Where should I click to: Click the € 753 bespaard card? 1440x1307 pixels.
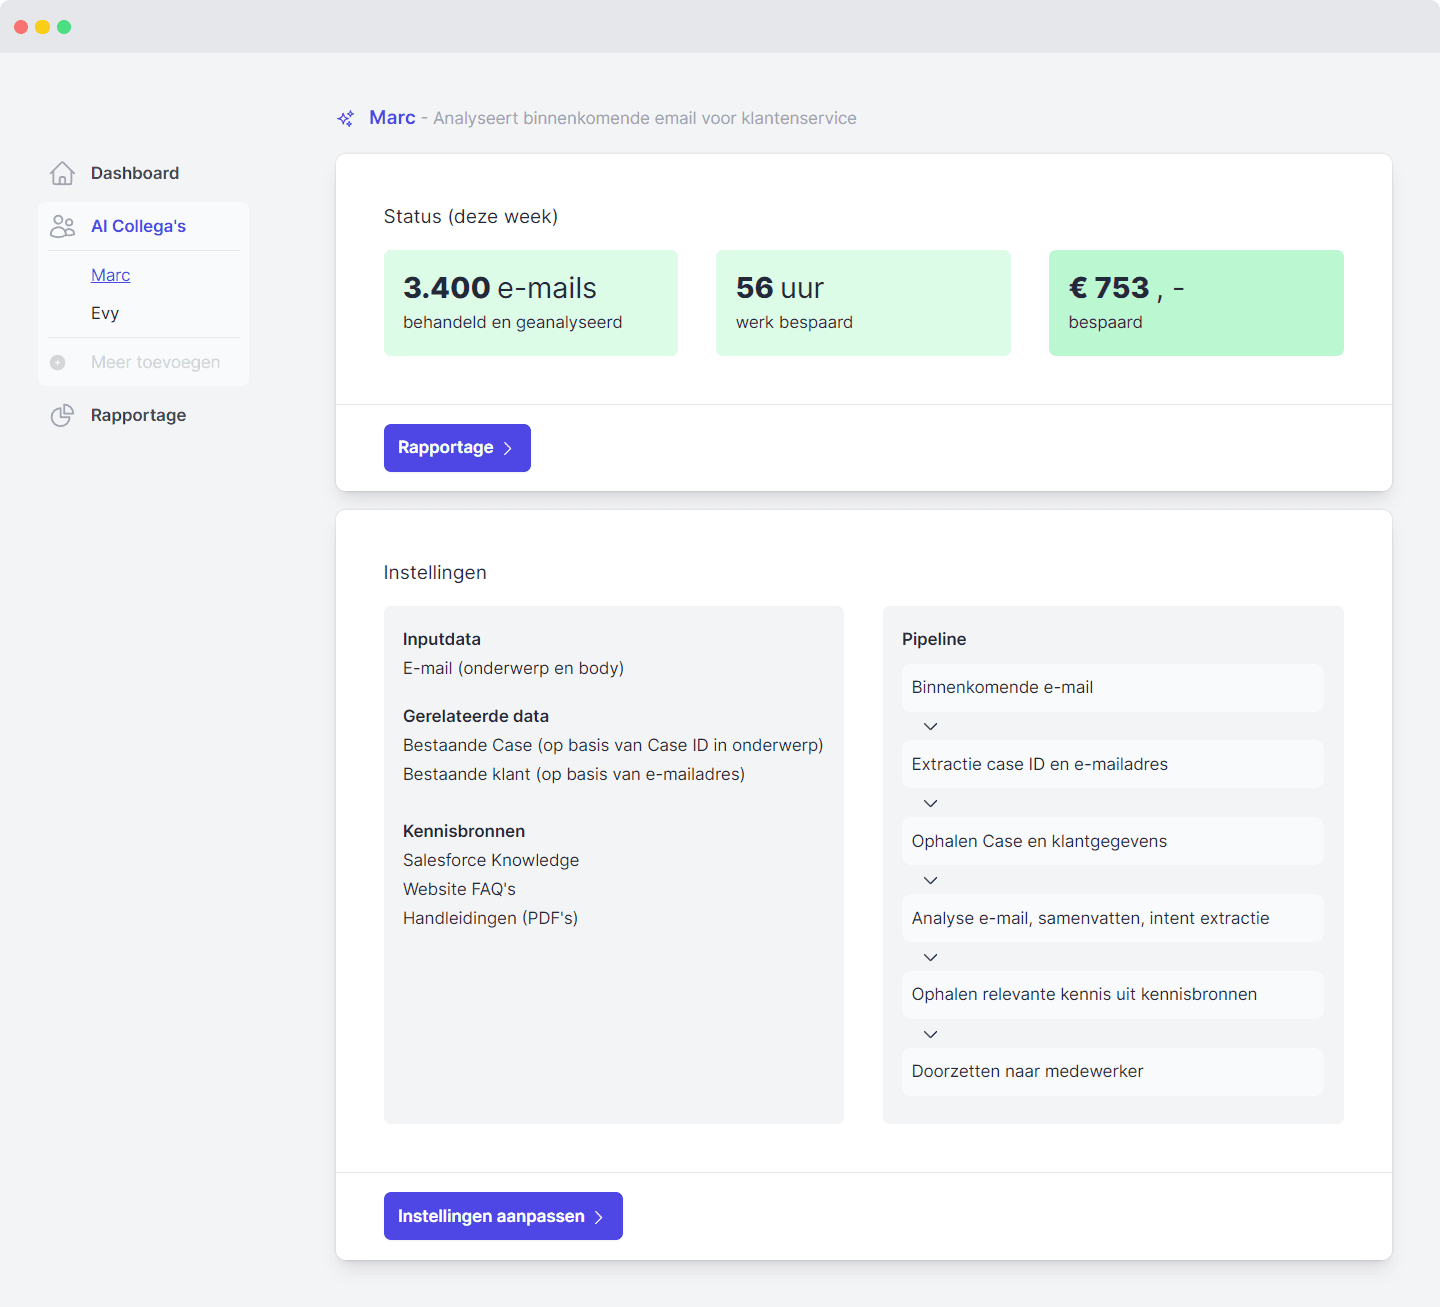(1196, 303)
